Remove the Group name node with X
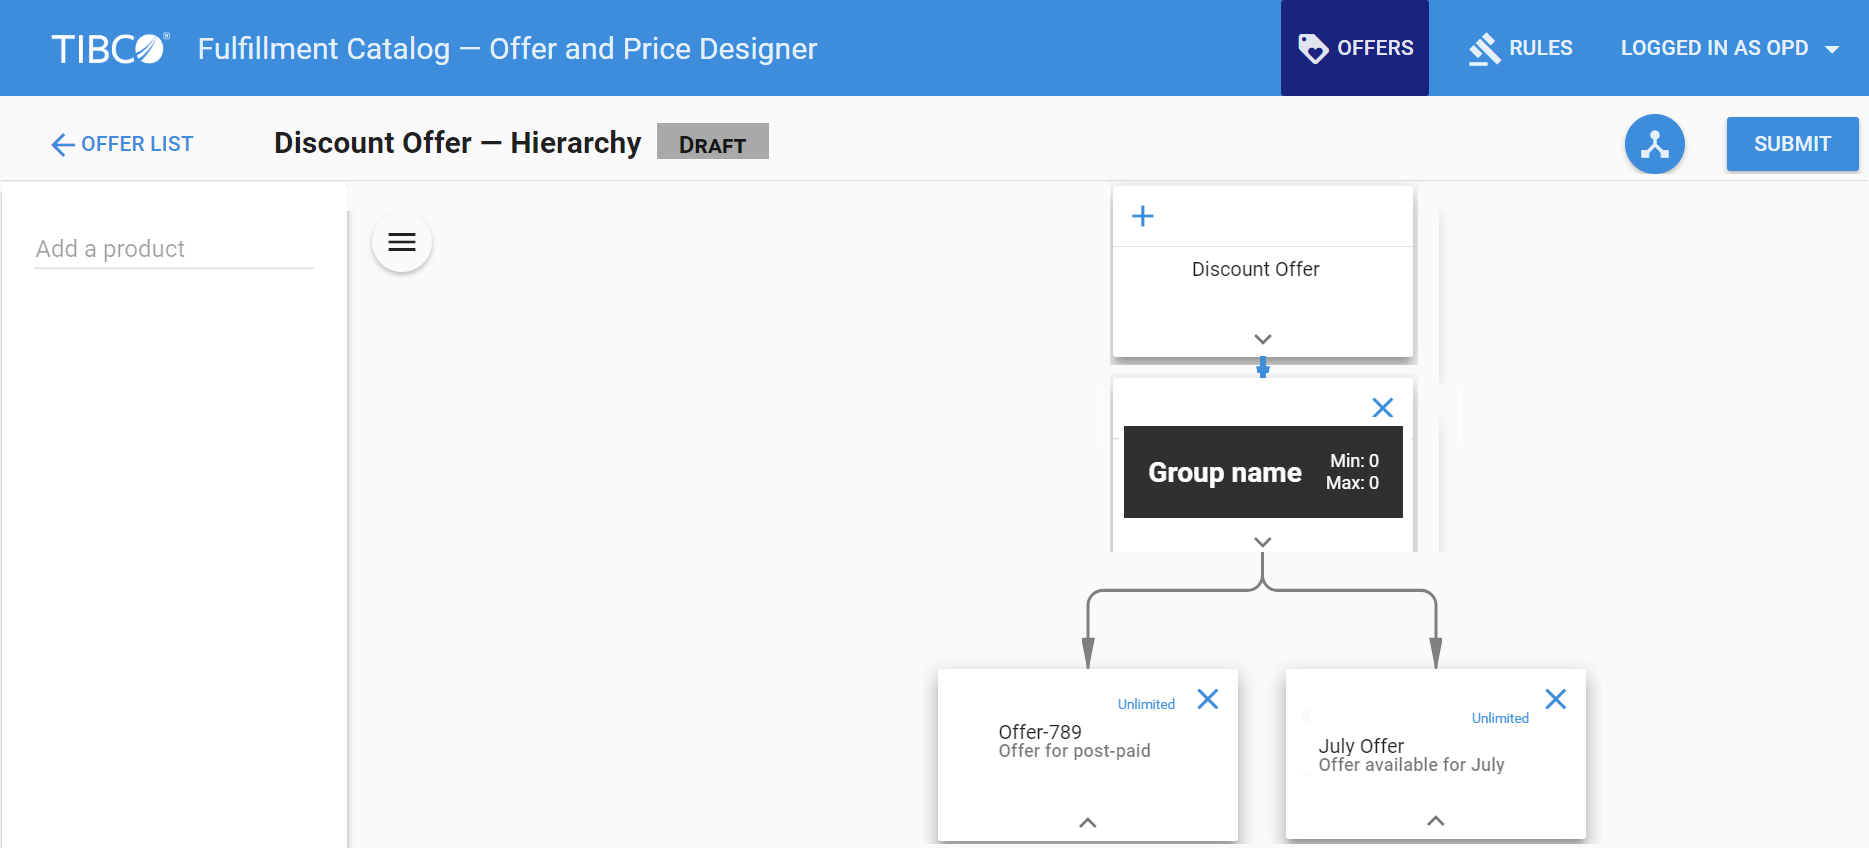 [1382, 408]
